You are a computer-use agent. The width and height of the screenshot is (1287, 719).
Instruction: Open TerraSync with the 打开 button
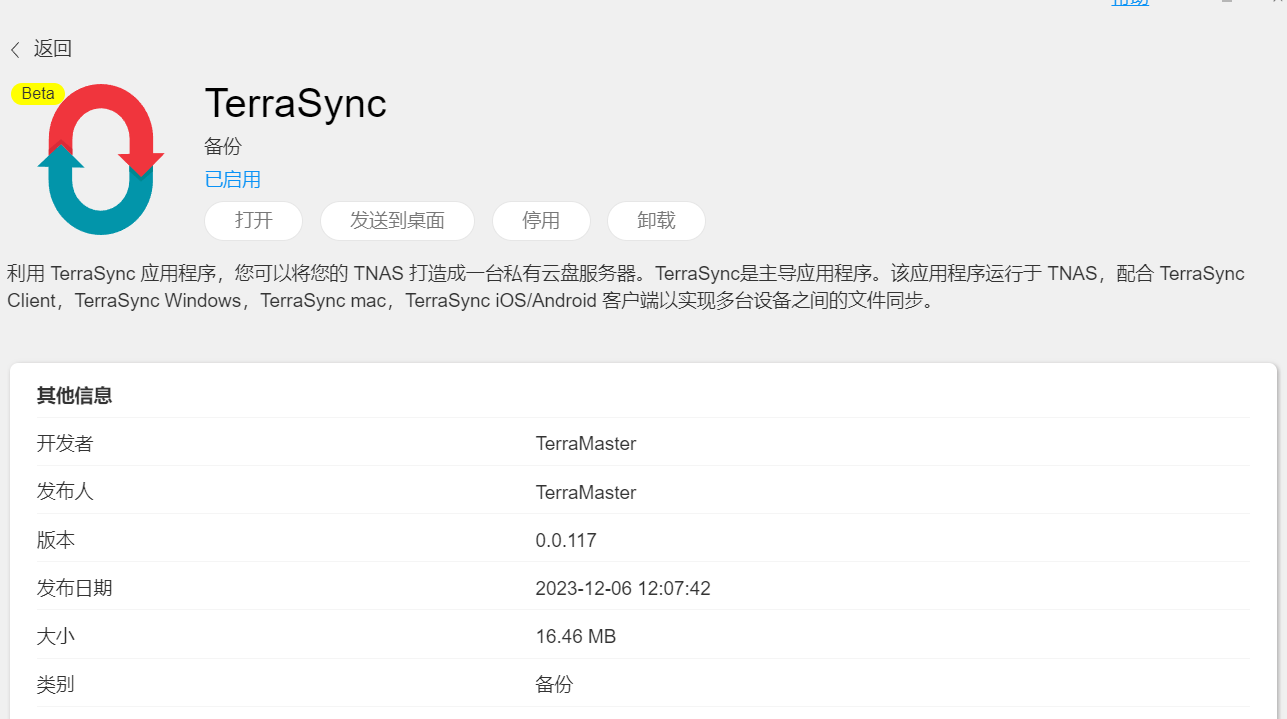[x=254, y=221]
